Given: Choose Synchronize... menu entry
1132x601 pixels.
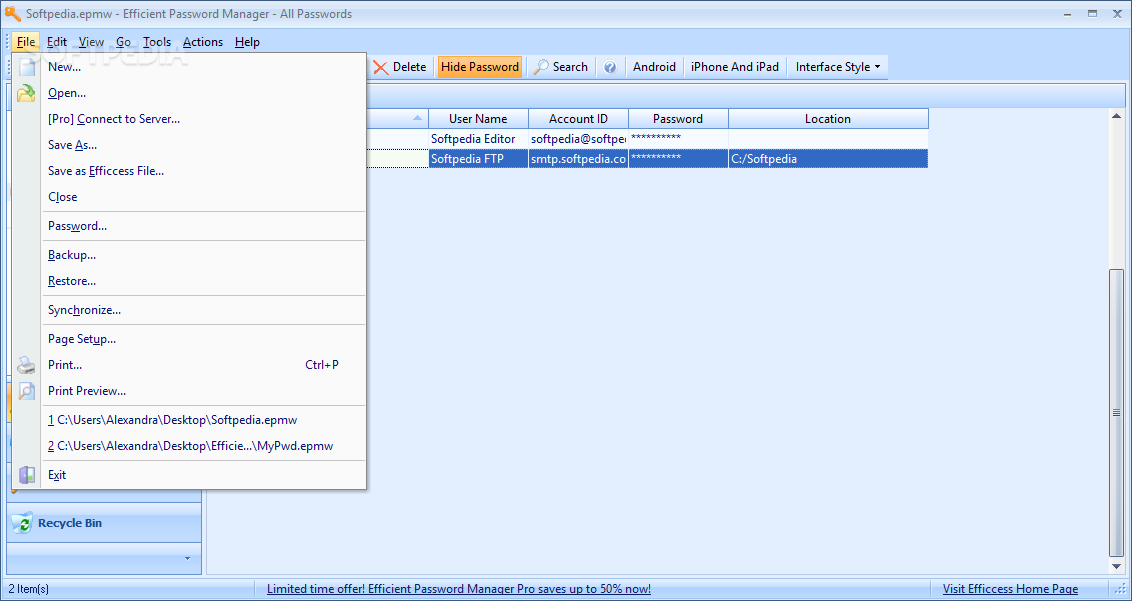Looking at the screenshot, I should click(x=203, y=310).
